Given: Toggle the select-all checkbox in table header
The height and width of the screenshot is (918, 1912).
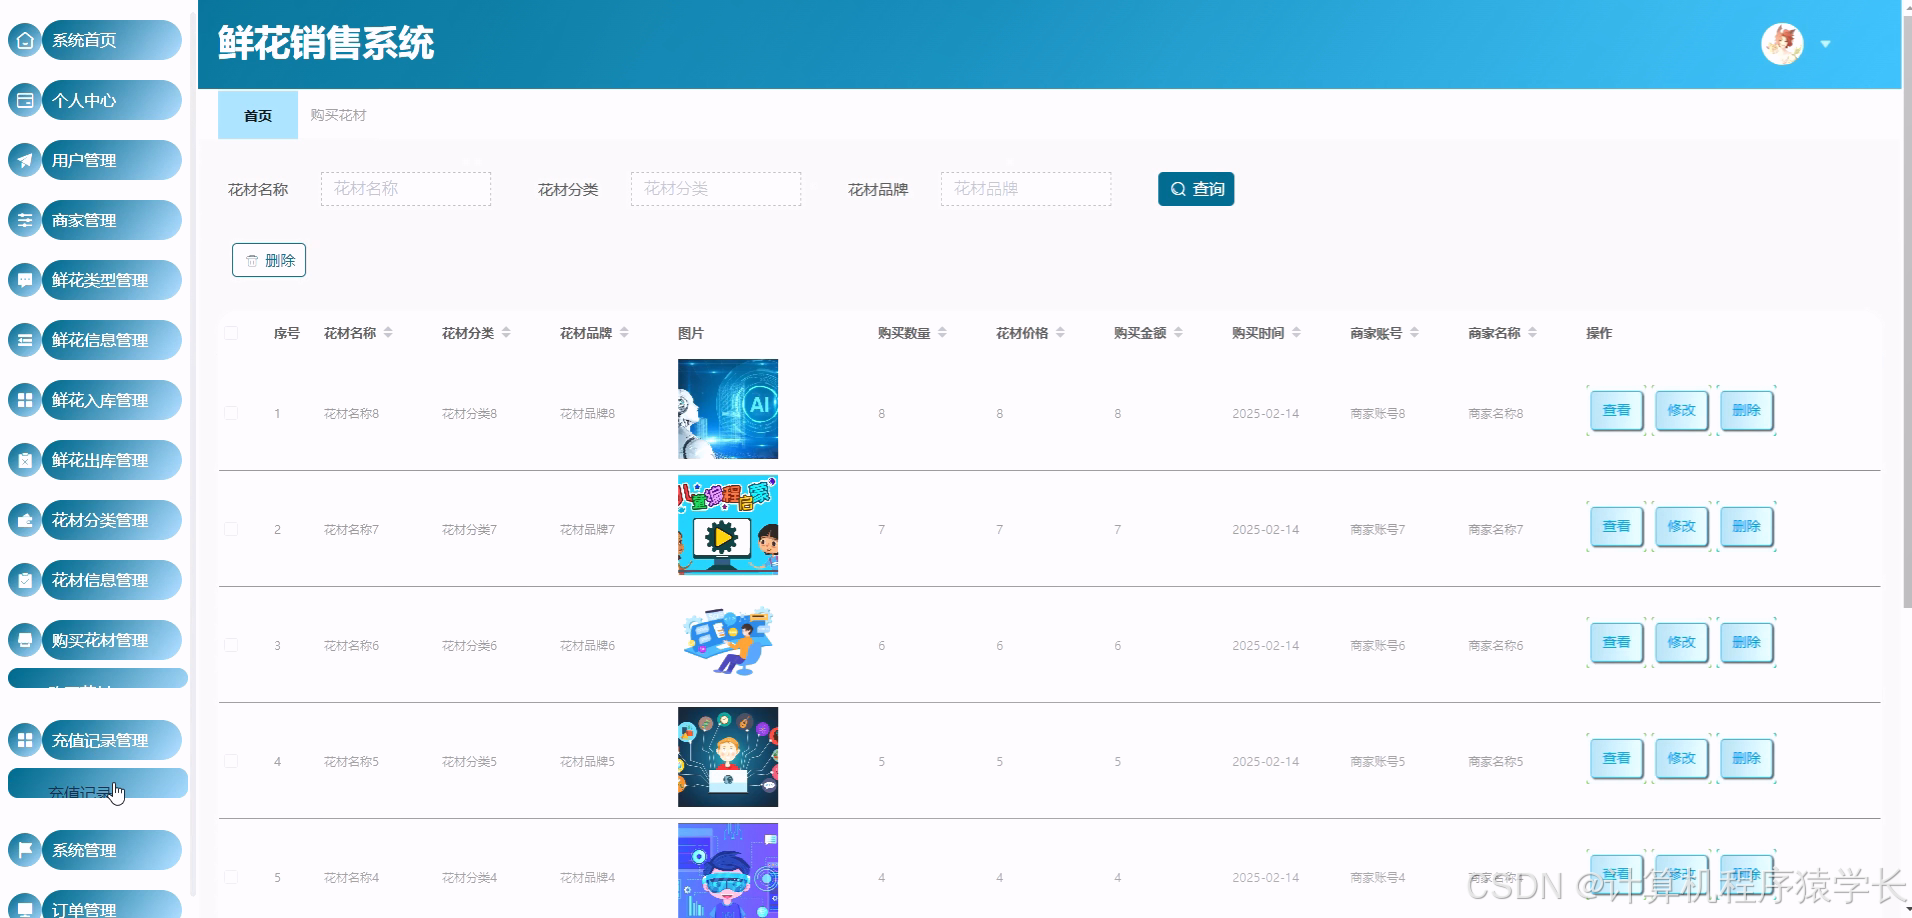Looking at the screenshot, I should pos(231,333).
